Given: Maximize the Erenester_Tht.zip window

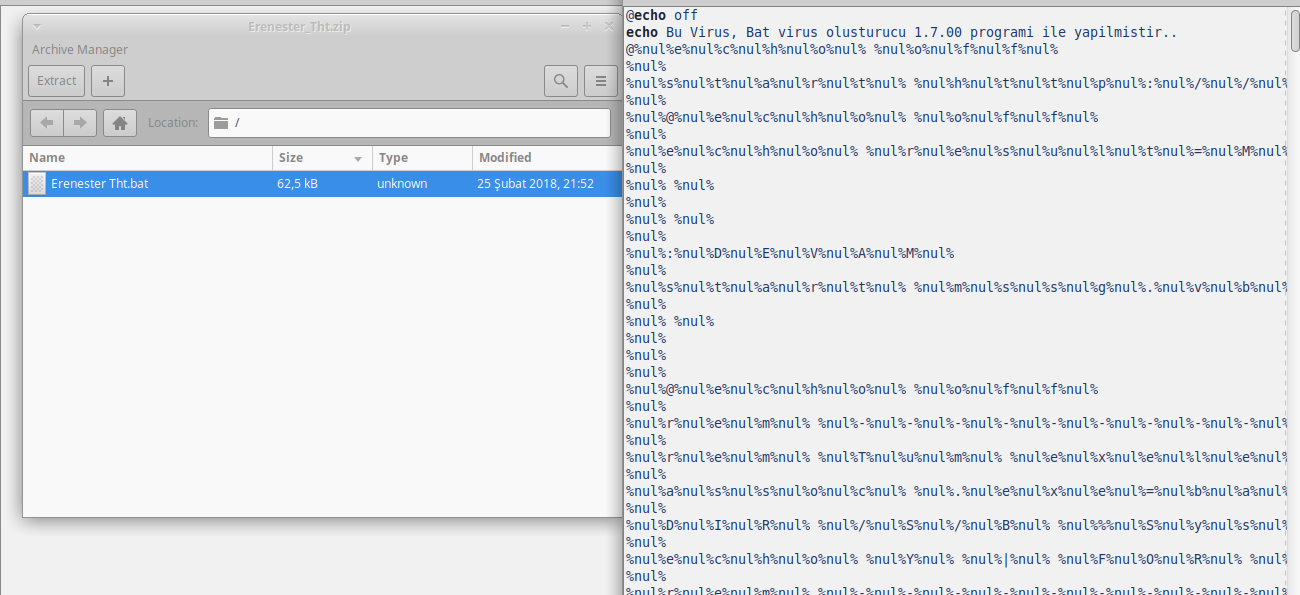Looking at the screenshot, I should (x=587, y=26).
